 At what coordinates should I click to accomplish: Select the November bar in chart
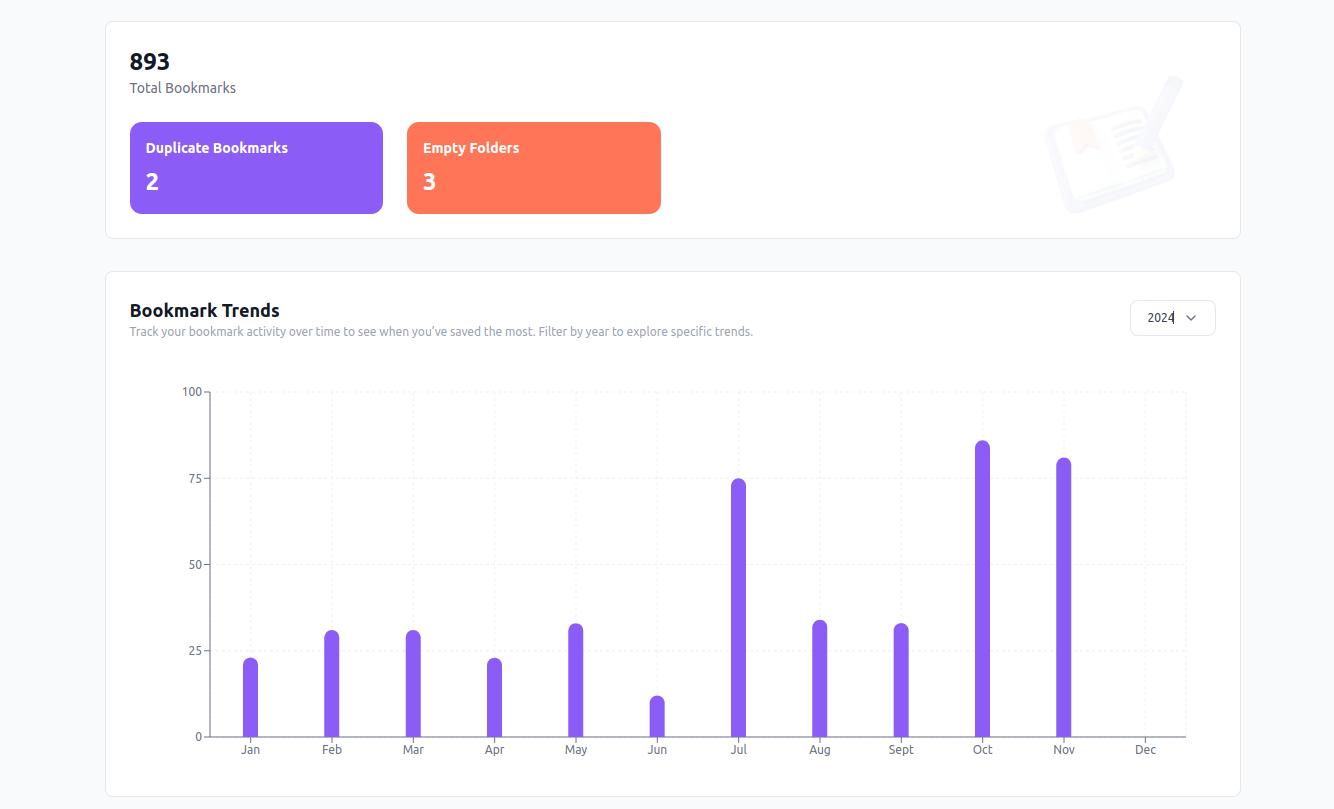pyautogui.click(x=1064, y=597)
